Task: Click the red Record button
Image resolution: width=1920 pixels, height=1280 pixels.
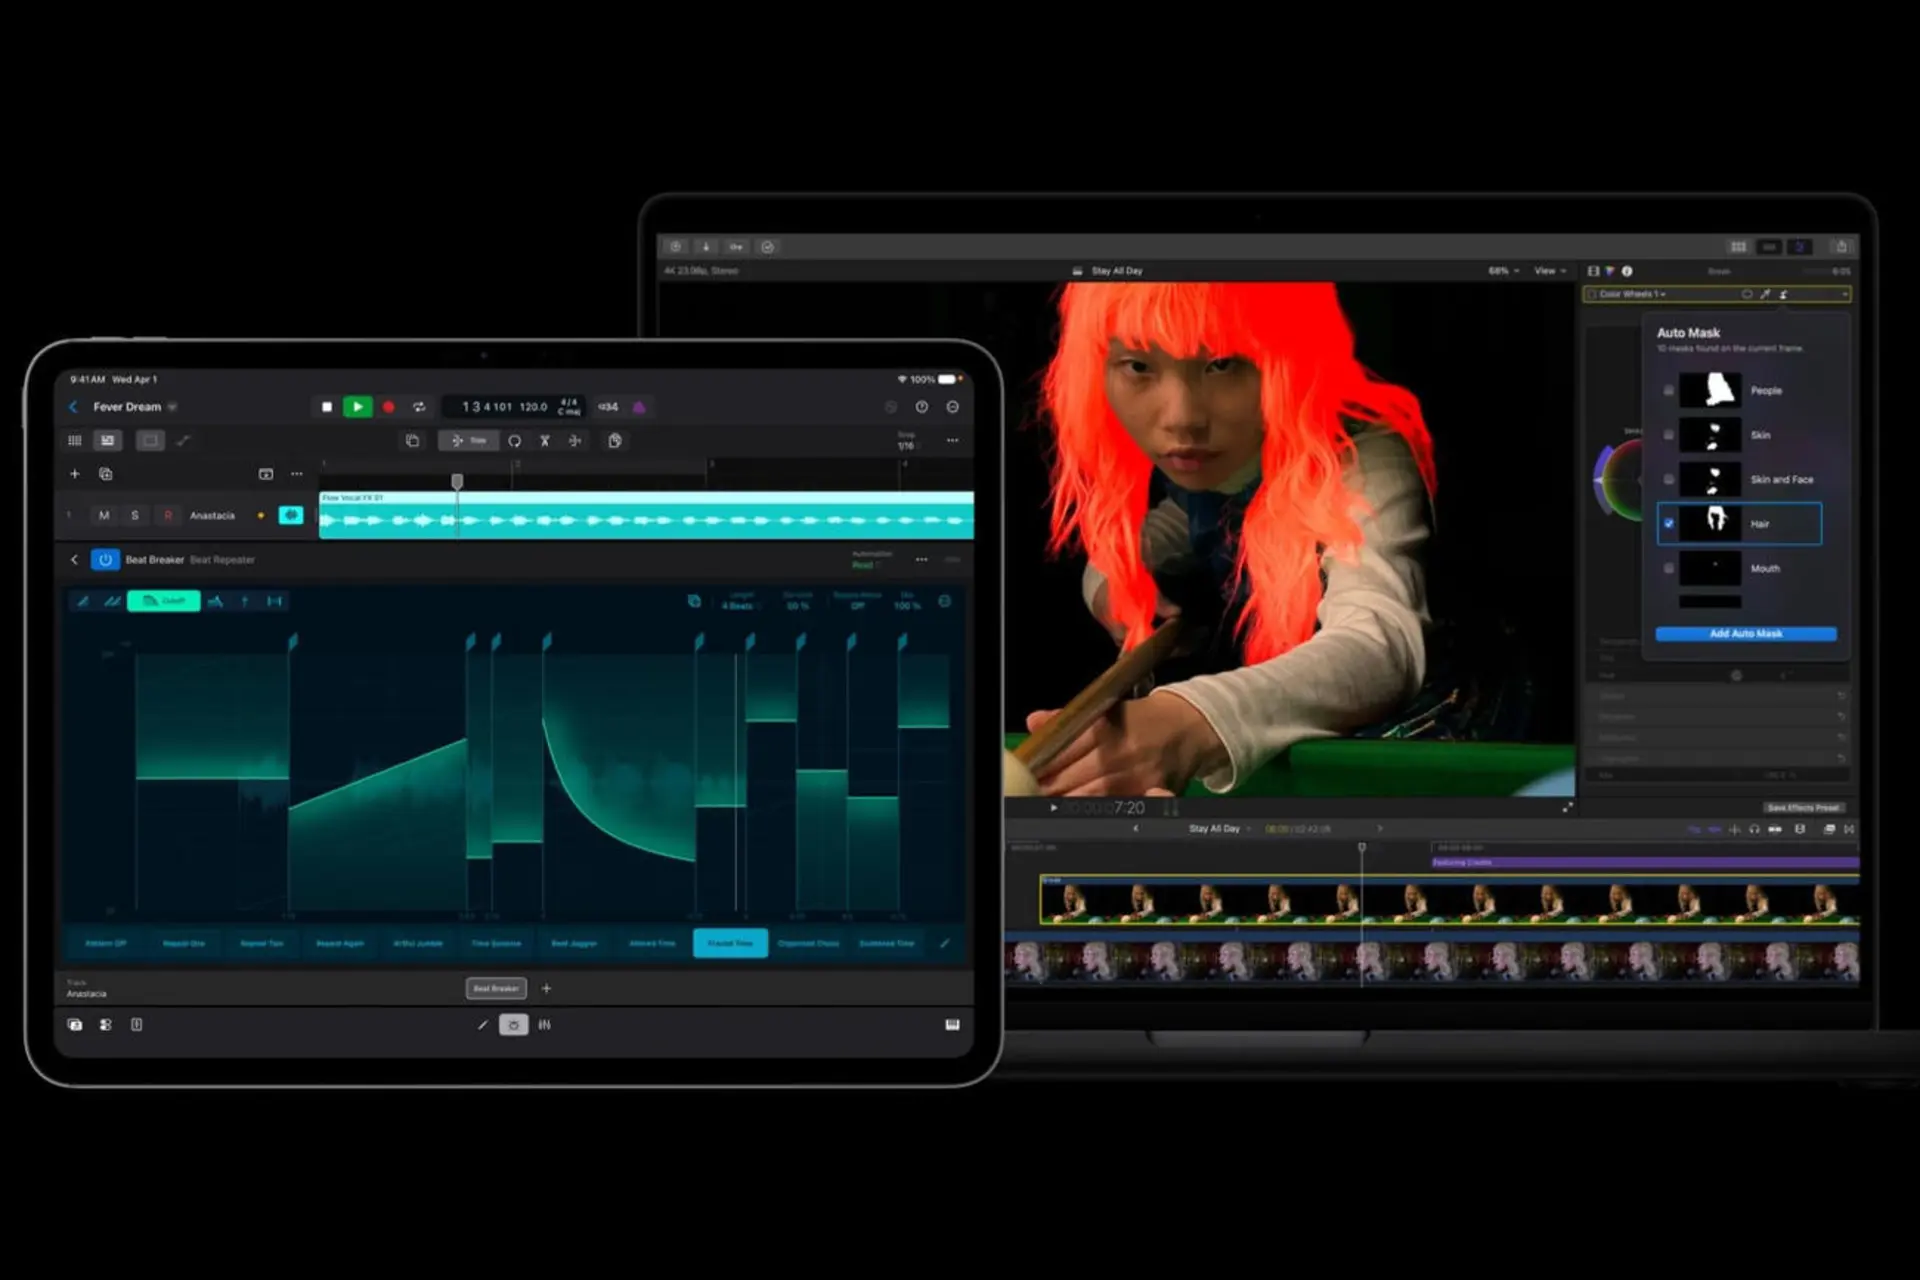Action: pos(389,407)
